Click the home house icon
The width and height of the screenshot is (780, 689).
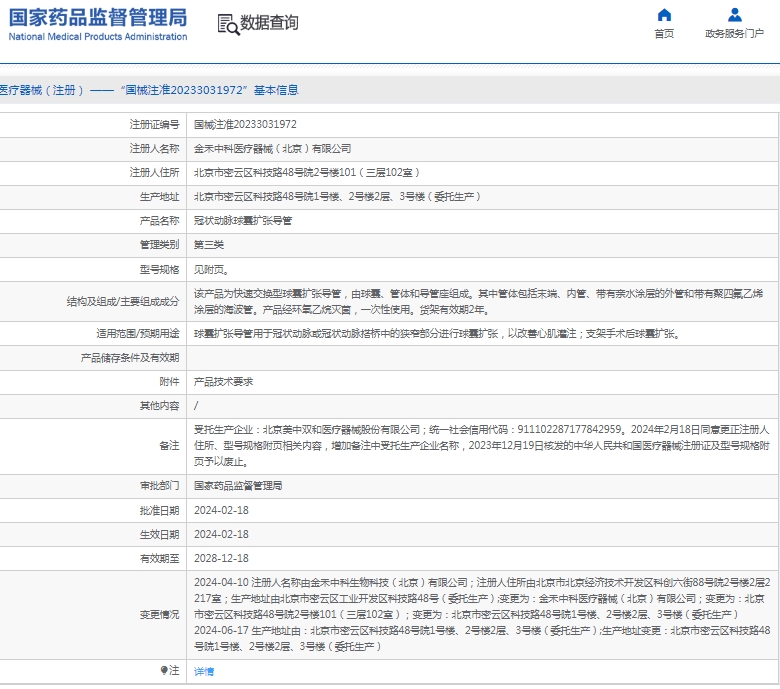tap(664, 15)
